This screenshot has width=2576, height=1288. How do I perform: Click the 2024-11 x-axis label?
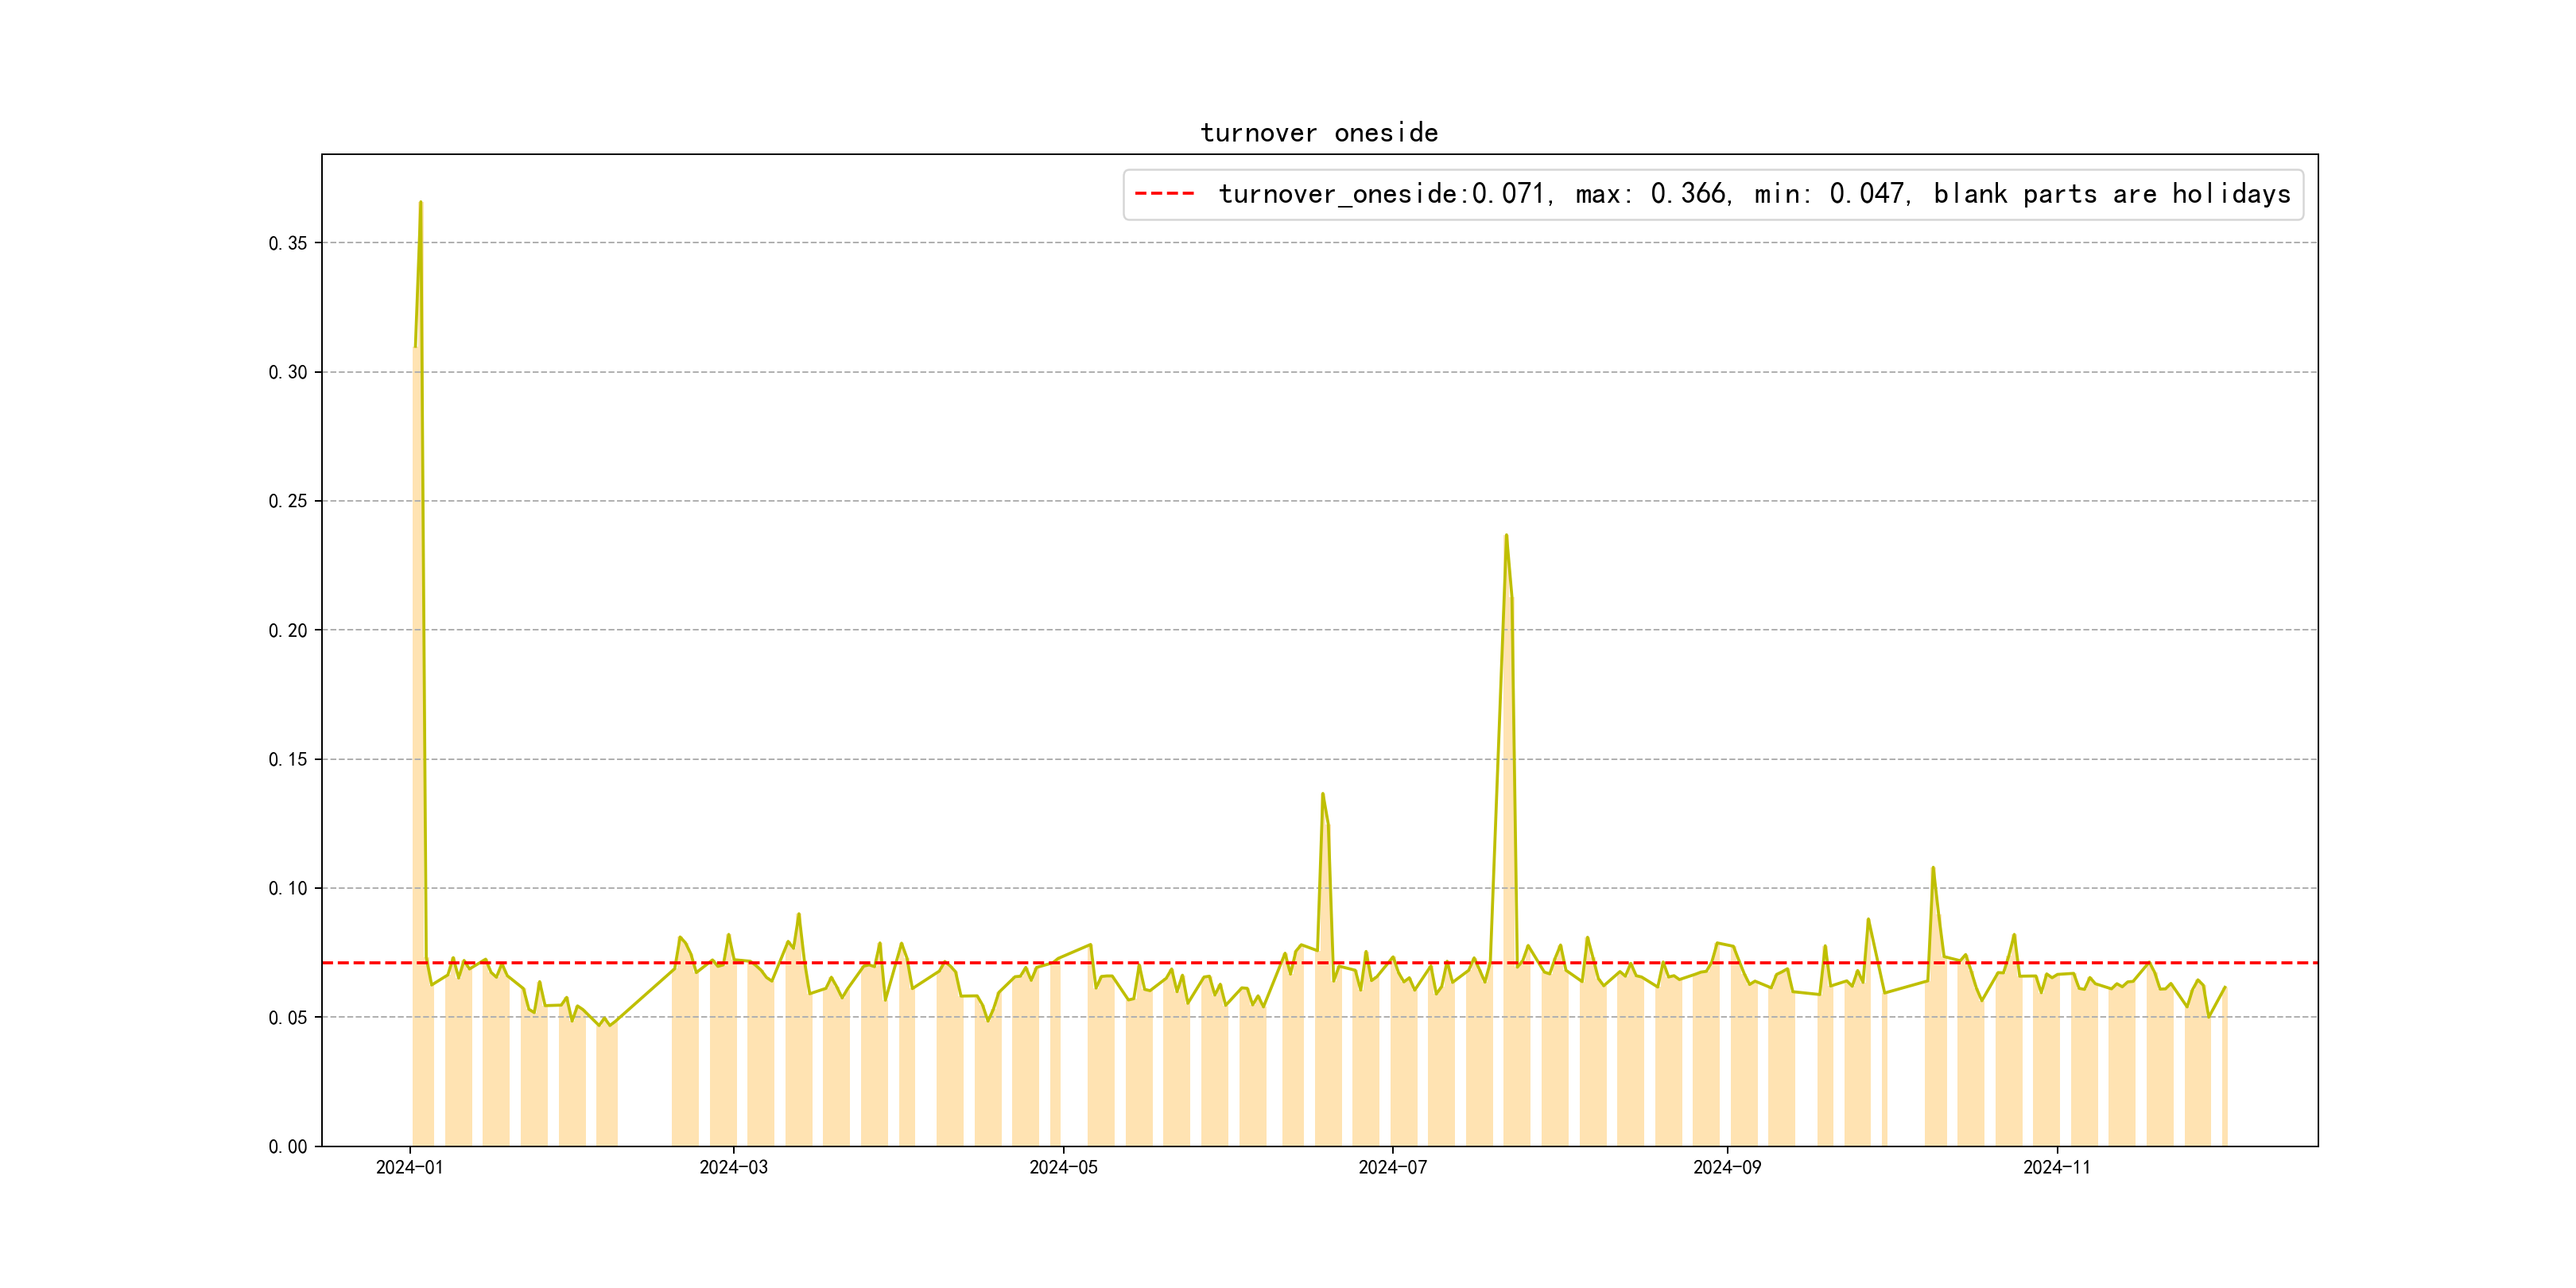[2056, 1167]
